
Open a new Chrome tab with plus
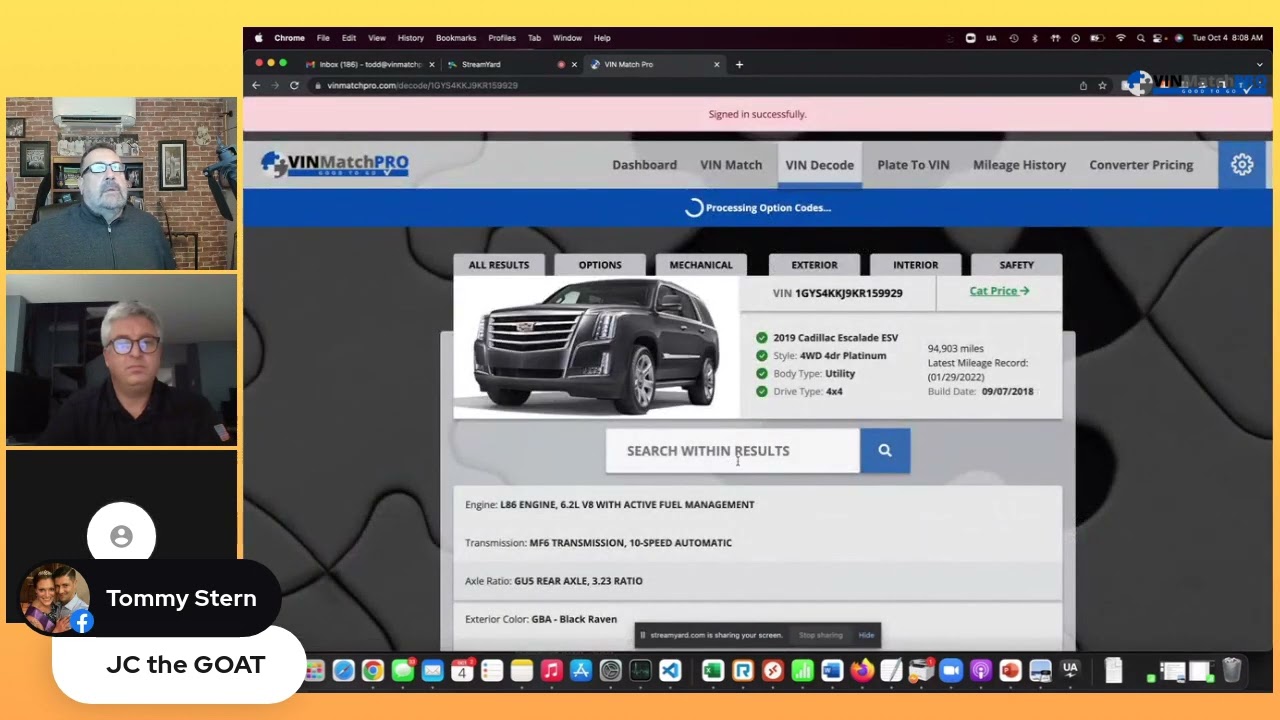coord(739,65)
